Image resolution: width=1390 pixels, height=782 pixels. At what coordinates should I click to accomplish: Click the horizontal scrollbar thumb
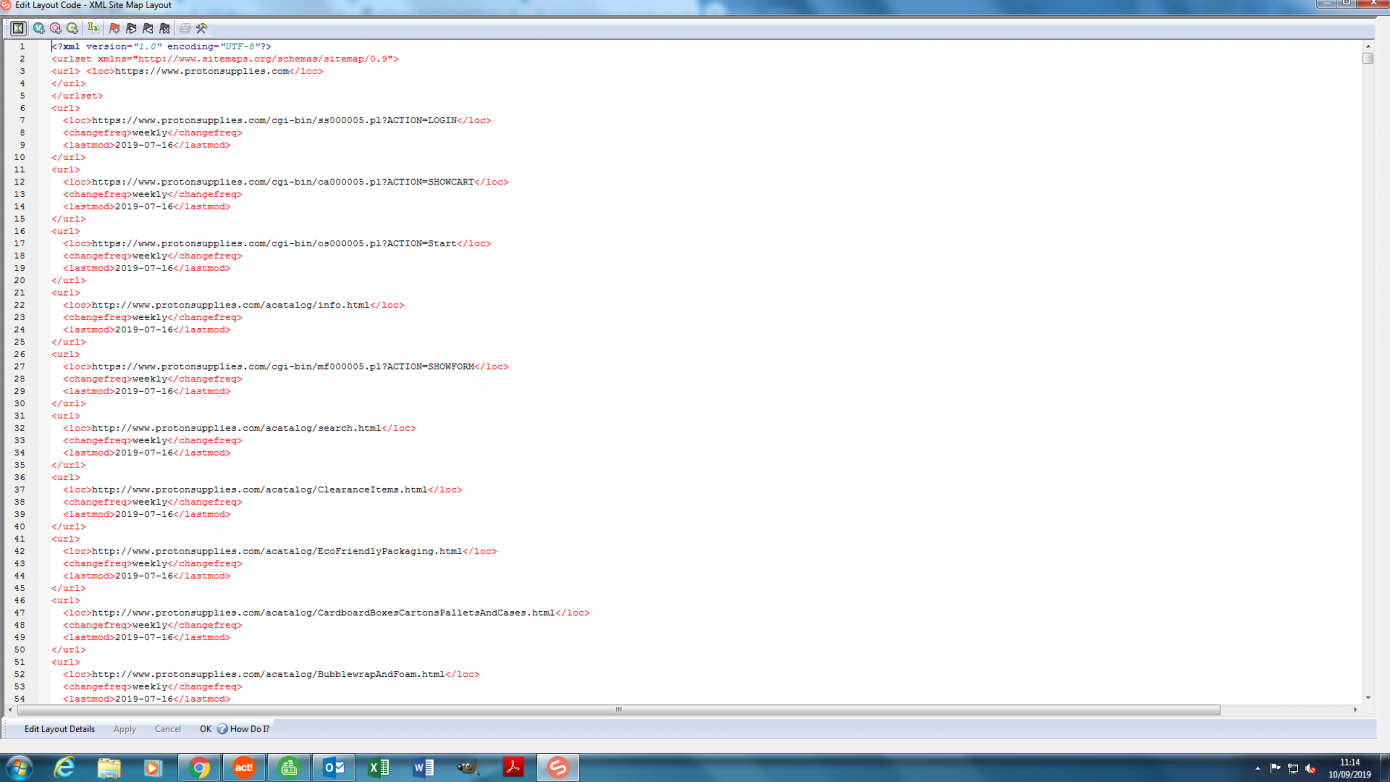[618, 710]
